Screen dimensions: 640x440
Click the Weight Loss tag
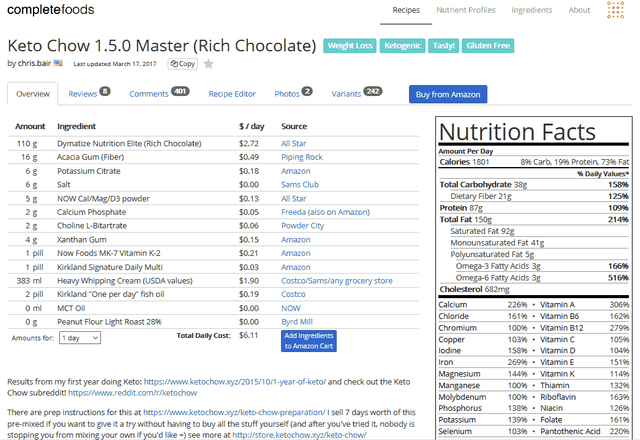coord(350,46)
